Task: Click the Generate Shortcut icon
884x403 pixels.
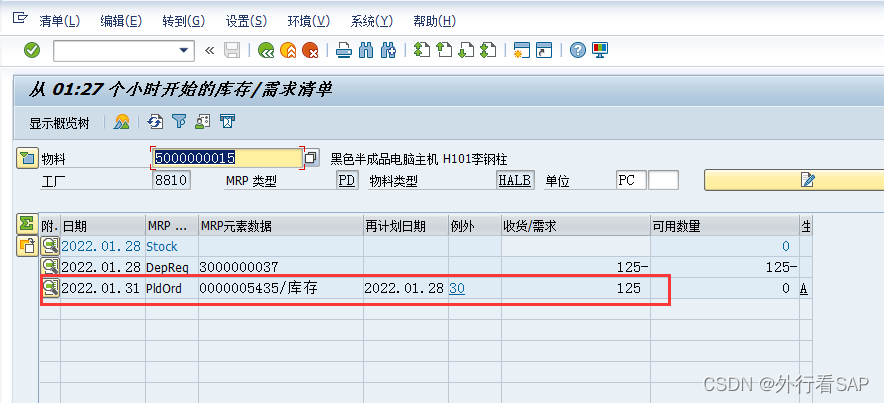Action: coord(543,50)
